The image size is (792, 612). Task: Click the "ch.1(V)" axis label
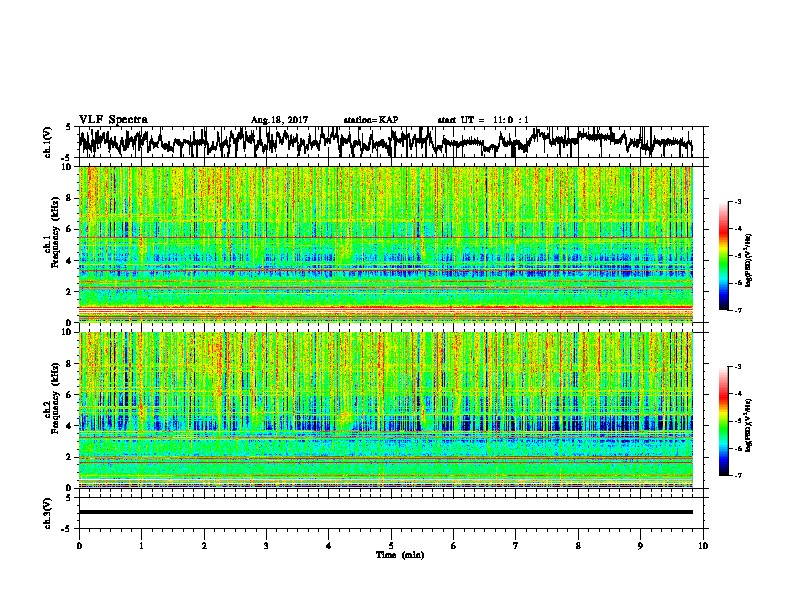point(48,141)
